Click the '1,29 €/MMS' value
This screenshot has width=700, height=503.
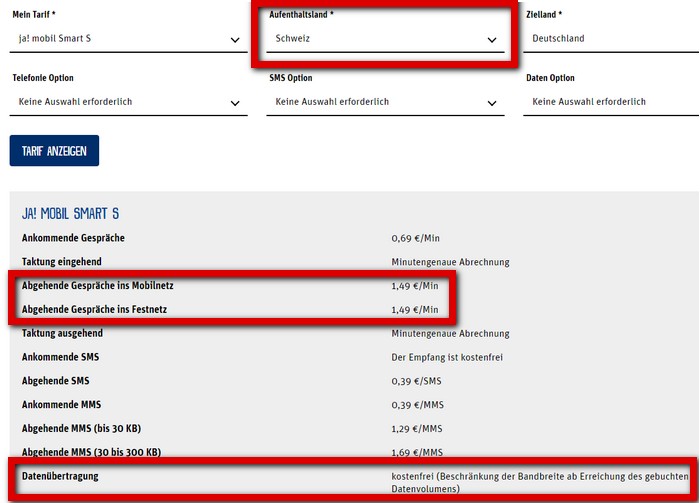point(417,429)
